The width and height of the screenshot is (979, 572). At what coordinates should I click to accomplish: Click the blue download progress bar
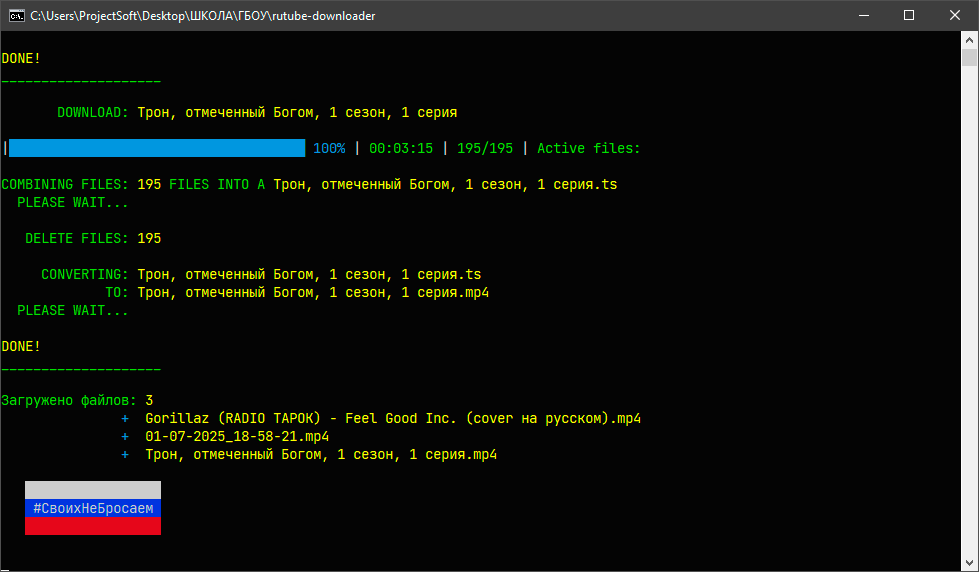[x=157, y=148]
